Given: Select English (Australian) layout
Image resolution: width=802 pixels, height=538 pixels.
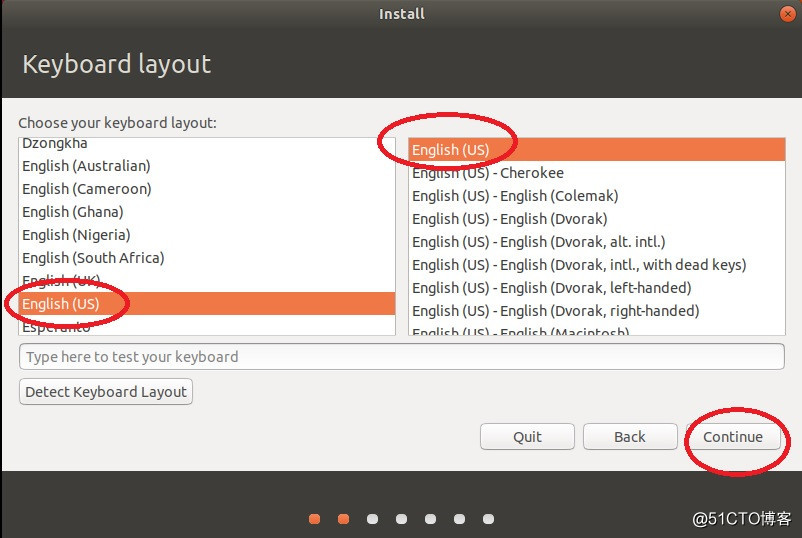Looking at the screenshot, I should (x=207, y=166).
